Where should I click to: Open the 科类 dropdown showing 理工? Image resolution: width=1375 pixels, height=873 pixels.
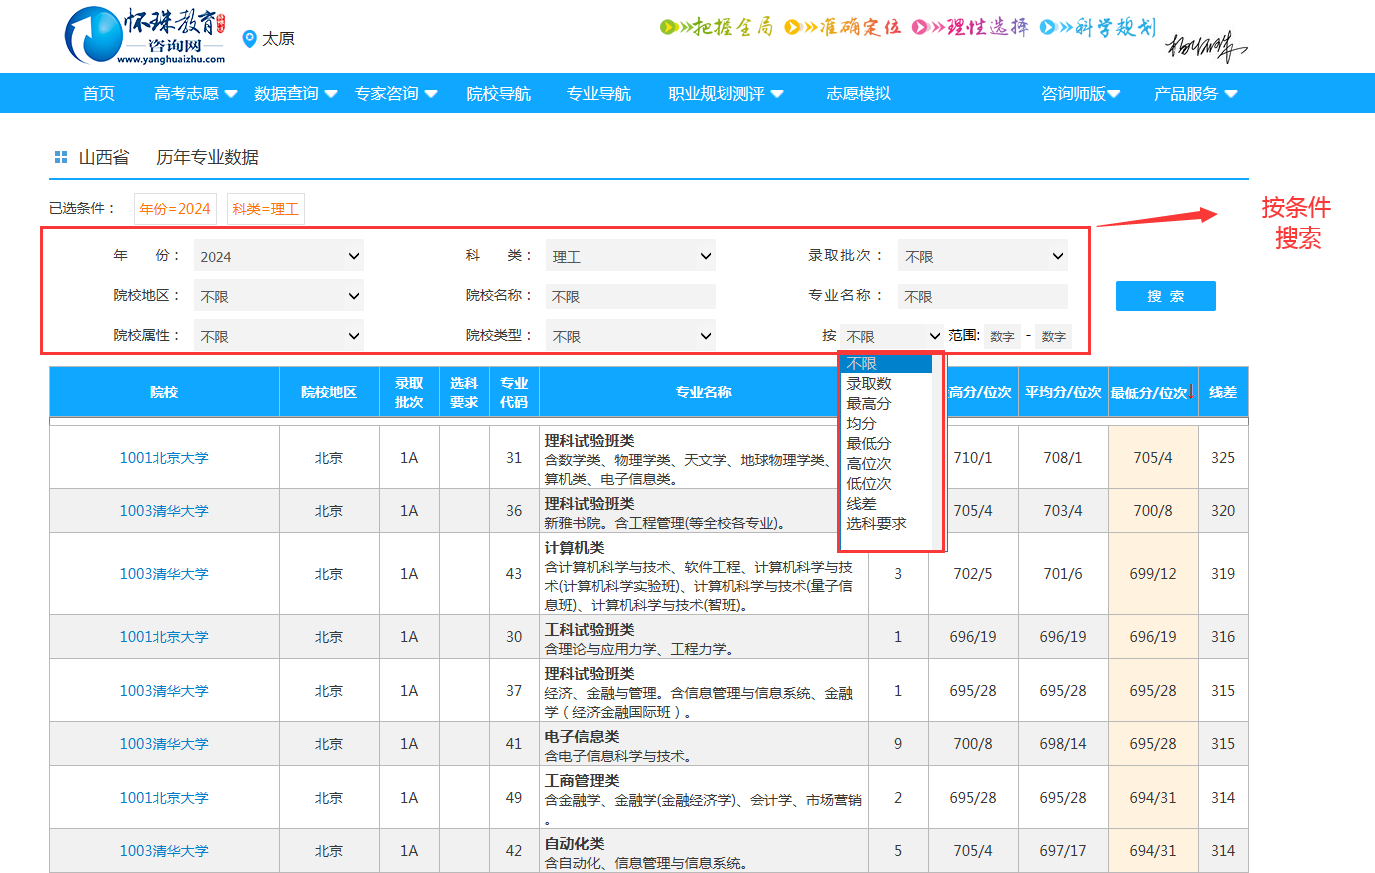tap(631, 256)
